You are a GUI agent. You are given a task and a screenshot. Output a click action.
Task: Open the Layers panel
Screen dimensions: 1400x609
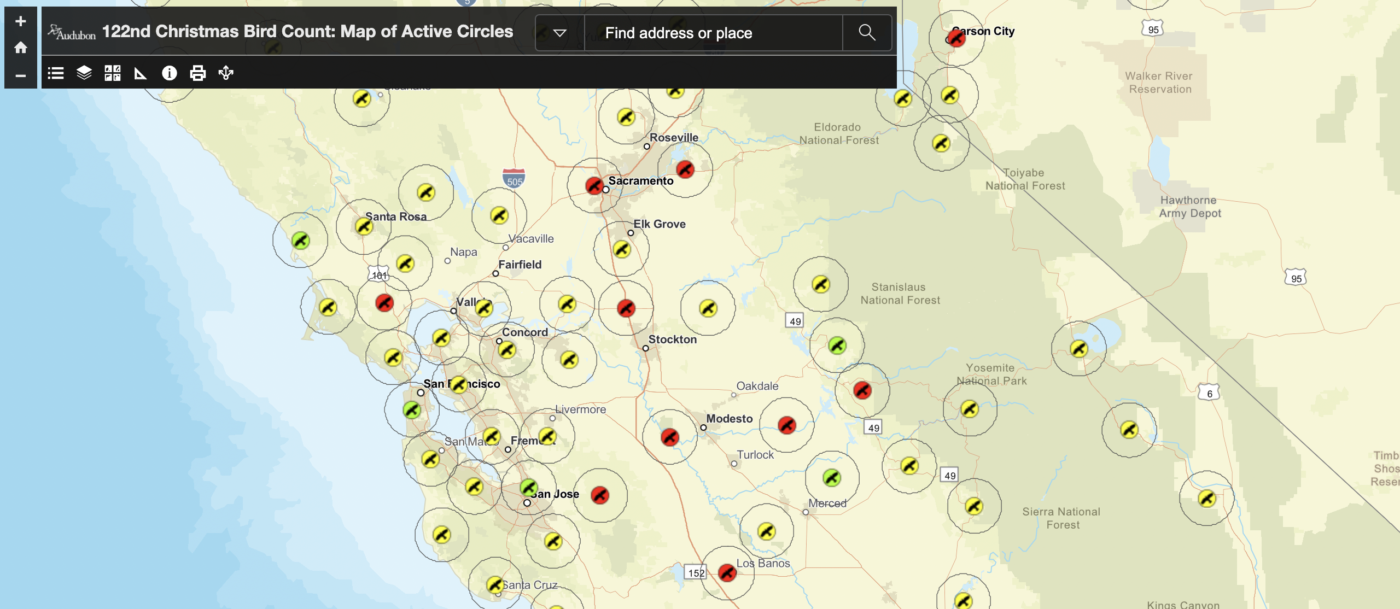click(x=84, y=73)
